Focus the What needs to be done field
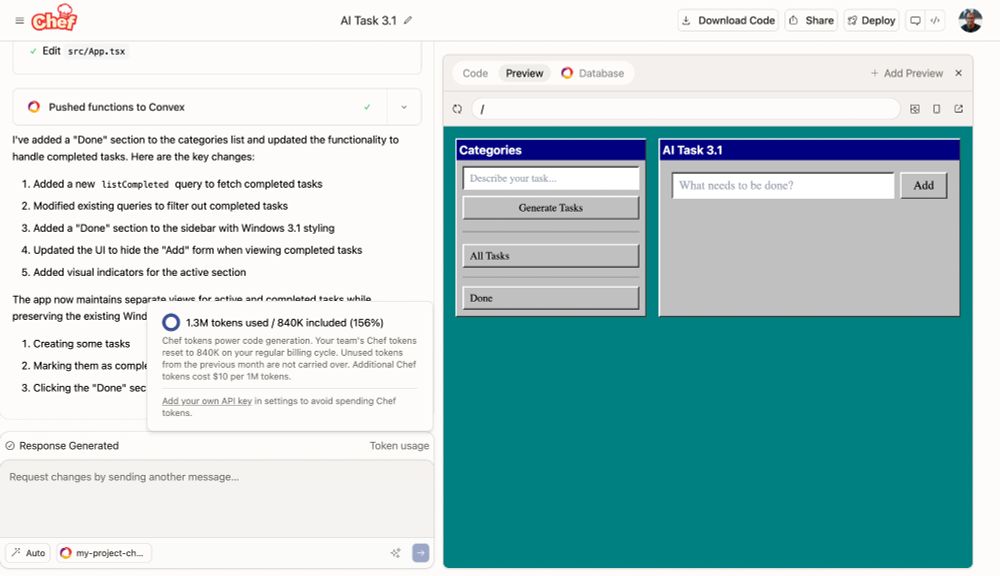1000x576 pixels. point(783,186)
